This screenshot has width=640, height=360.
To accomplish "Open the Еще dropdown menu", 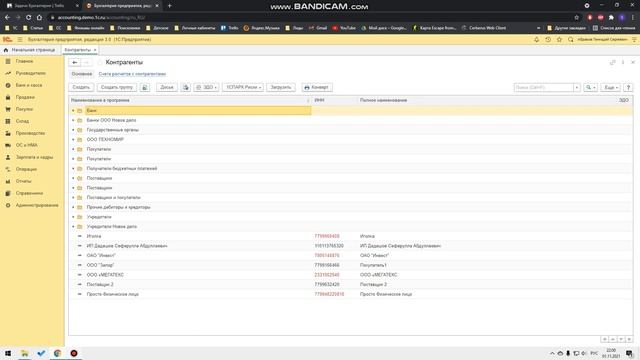I will tap(611, 87).
